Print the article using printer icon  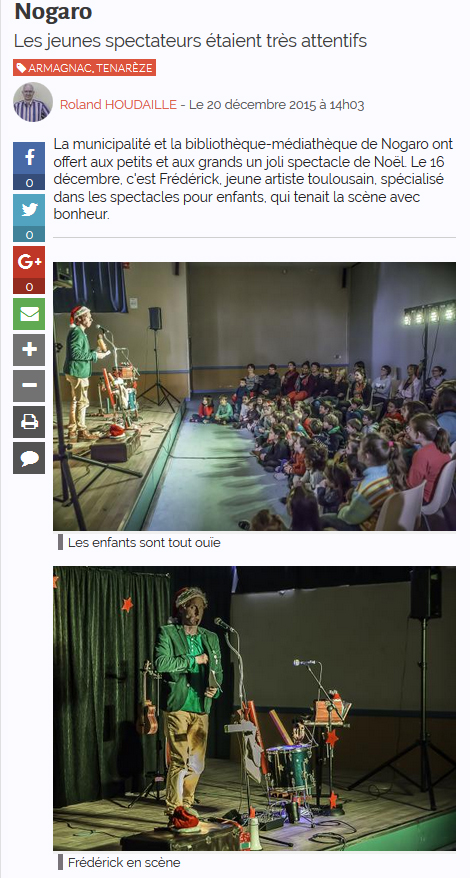click(x=29, y=422)
